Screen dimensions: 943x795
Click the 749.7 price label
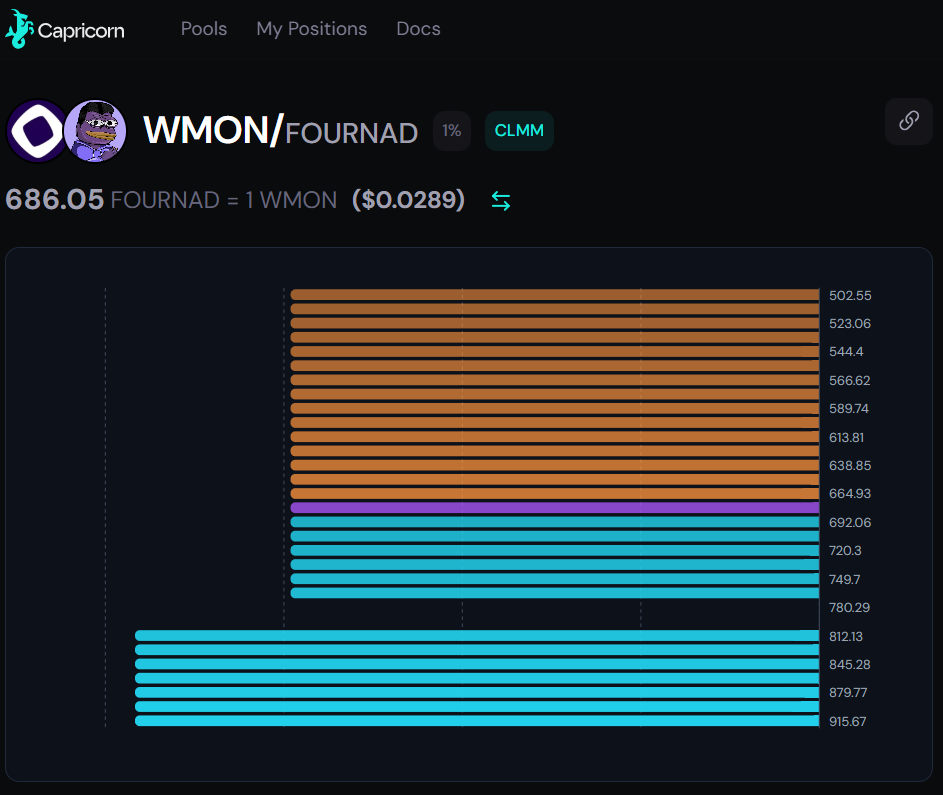click(844, 580)
